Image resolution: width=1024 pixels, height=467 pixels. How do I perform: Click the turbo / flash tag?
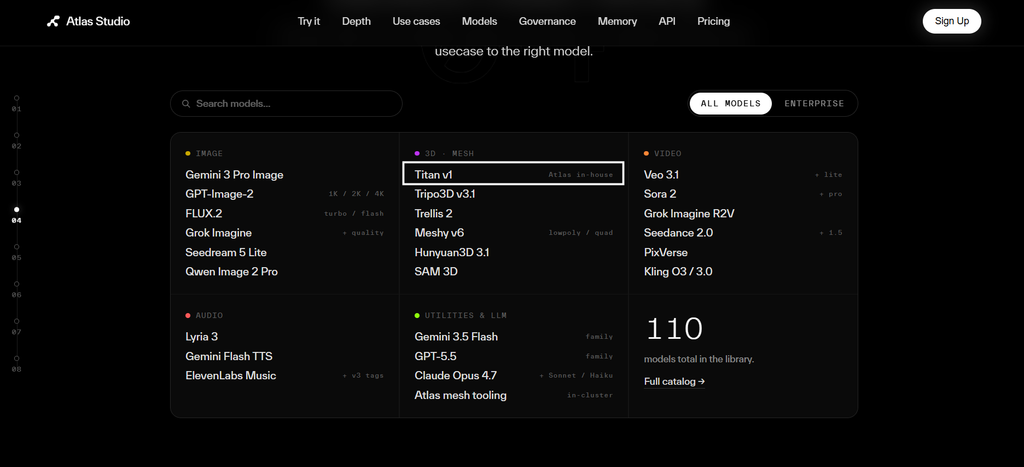(x=354, y=214)
